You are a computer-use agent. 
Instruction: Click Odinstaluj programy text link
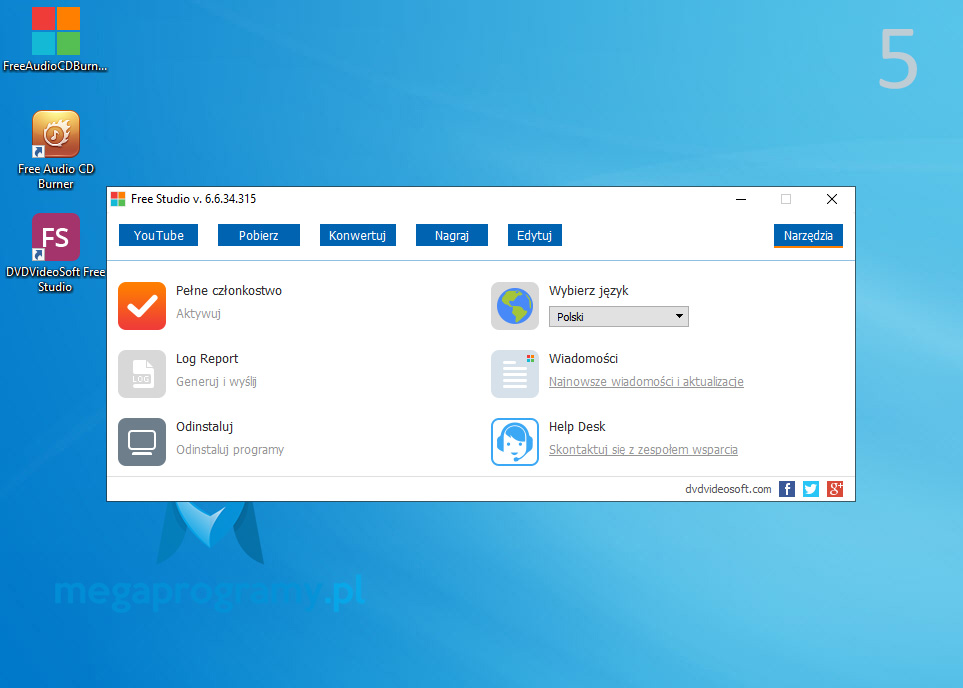[x=230, y=450]
